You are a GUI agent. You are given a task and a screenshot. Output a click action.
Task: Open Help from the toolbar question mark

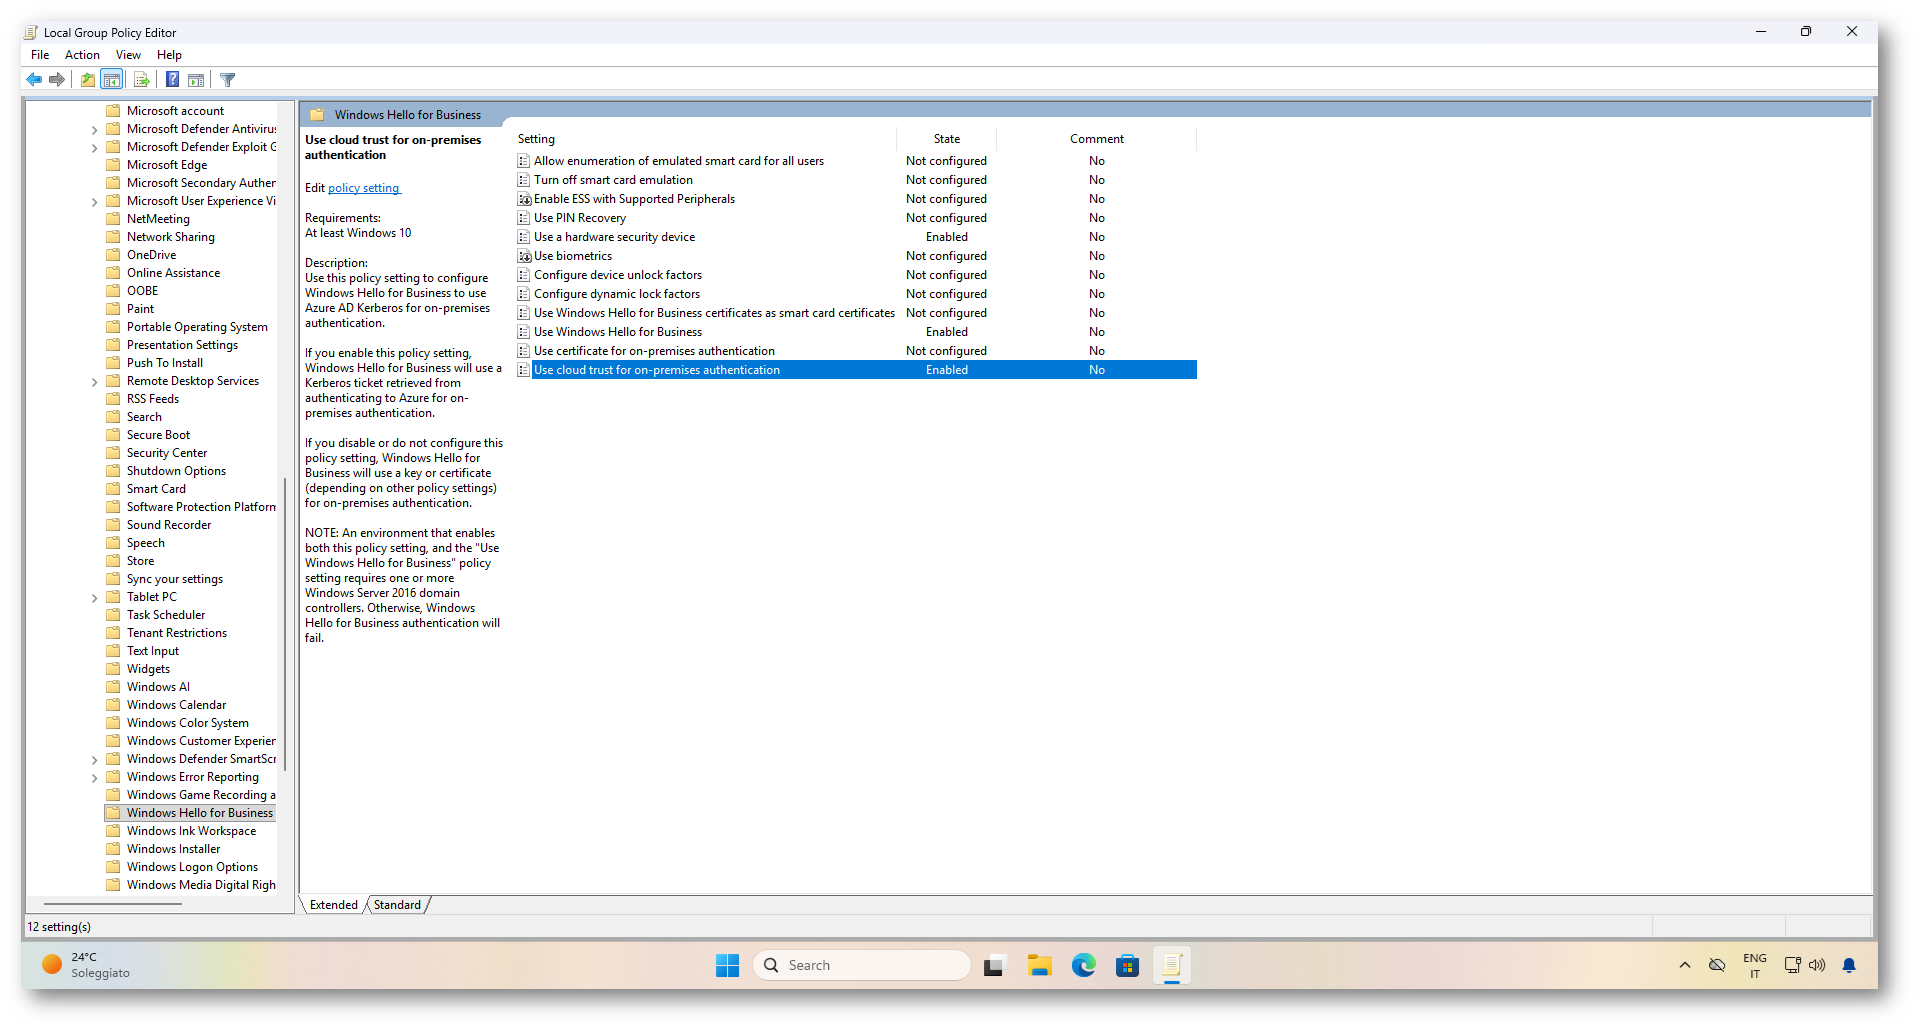172,80
